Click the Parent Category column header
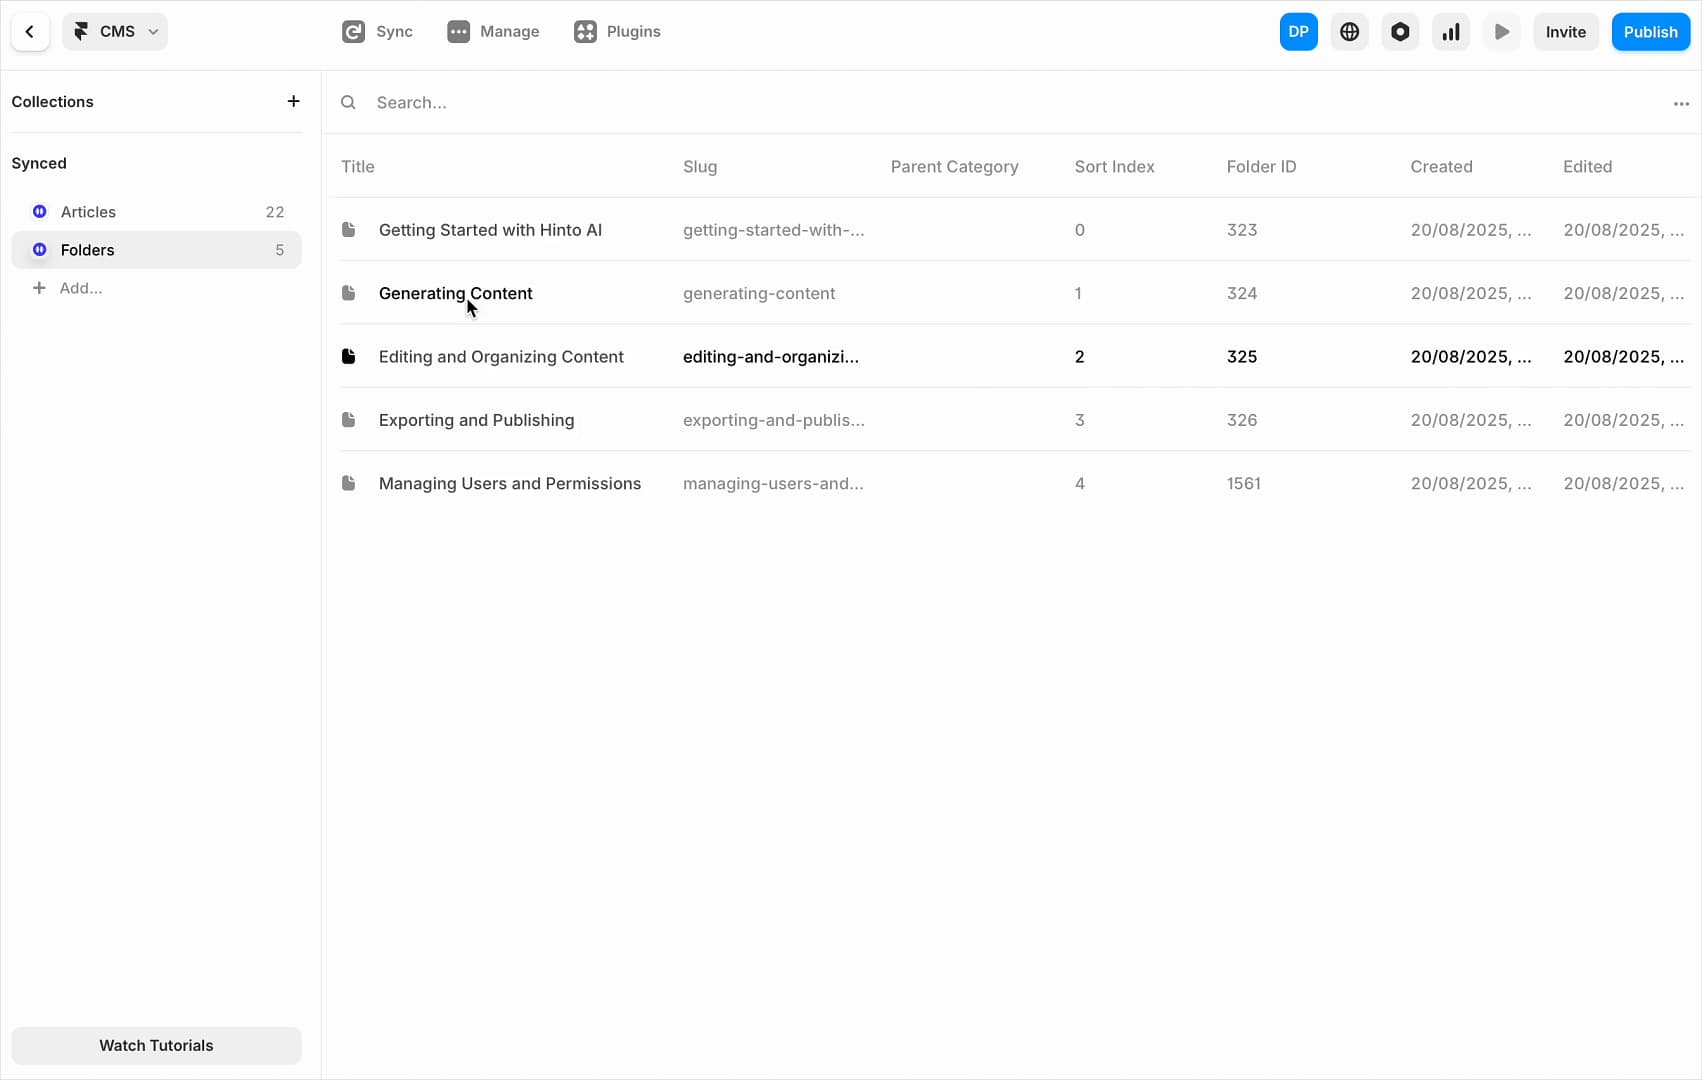 [954, 167]
